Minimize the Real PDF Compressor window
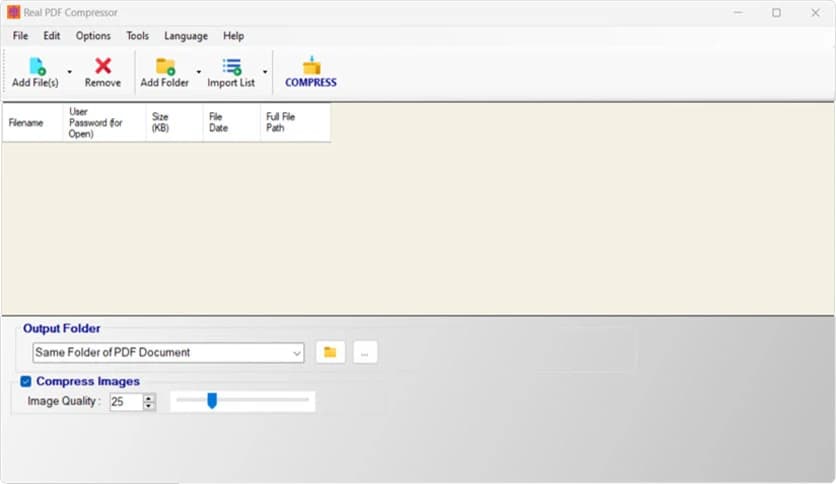 pos(738,12)
